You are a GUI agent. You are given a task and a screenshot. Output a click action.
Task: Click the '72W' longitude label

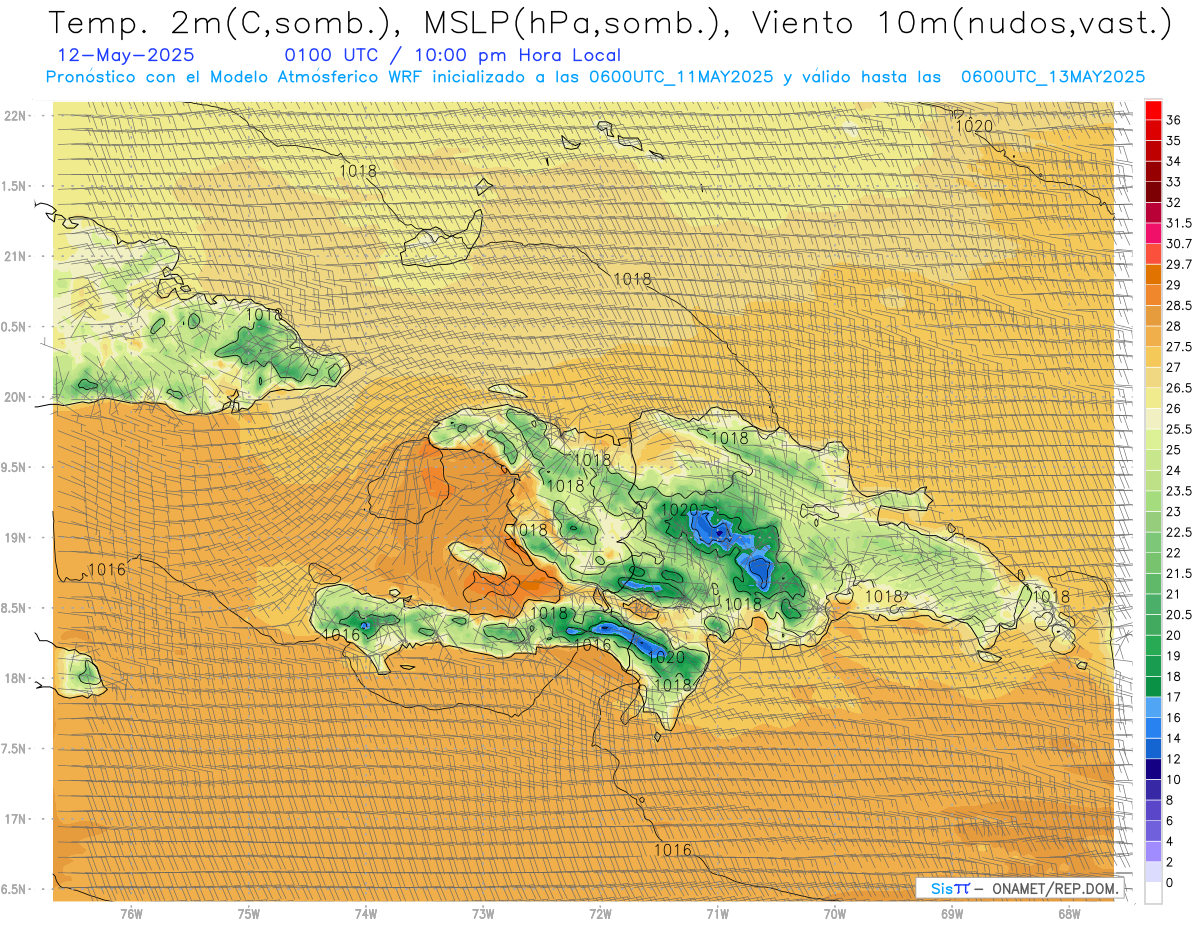click(x=600, y=913)
